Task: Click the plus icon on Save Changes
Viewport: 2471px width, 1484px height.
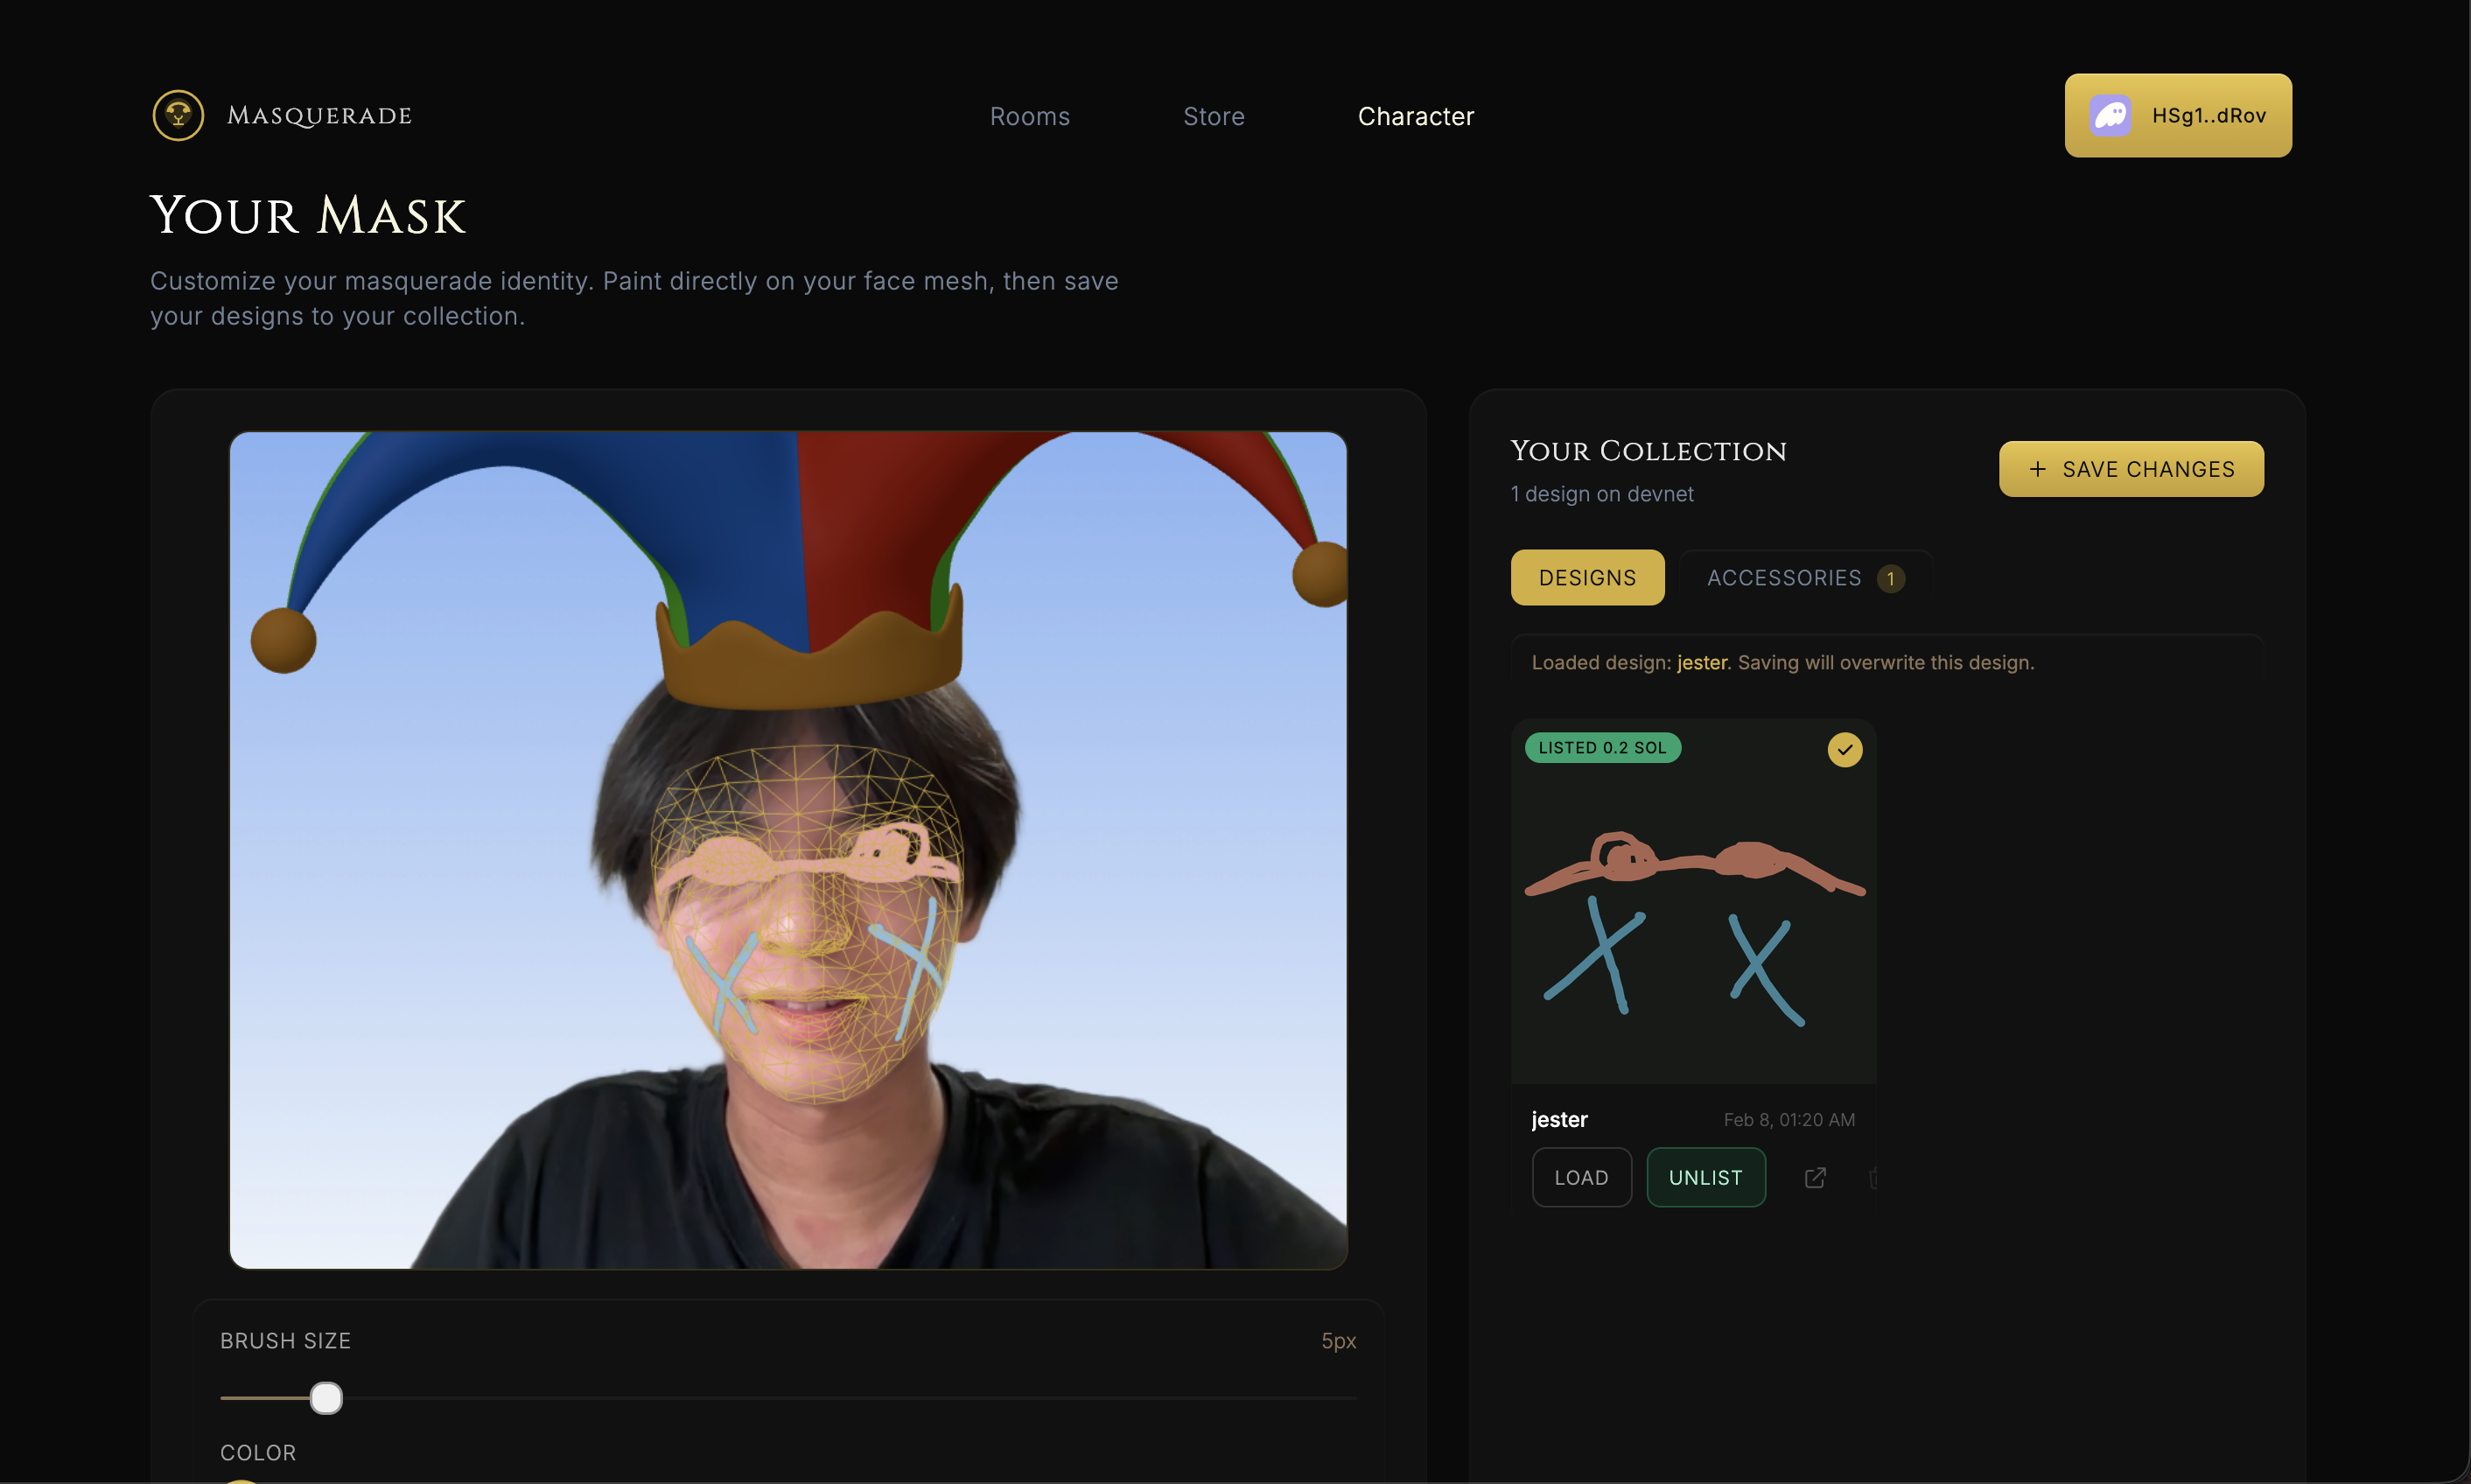Action: click(2037, 469)
